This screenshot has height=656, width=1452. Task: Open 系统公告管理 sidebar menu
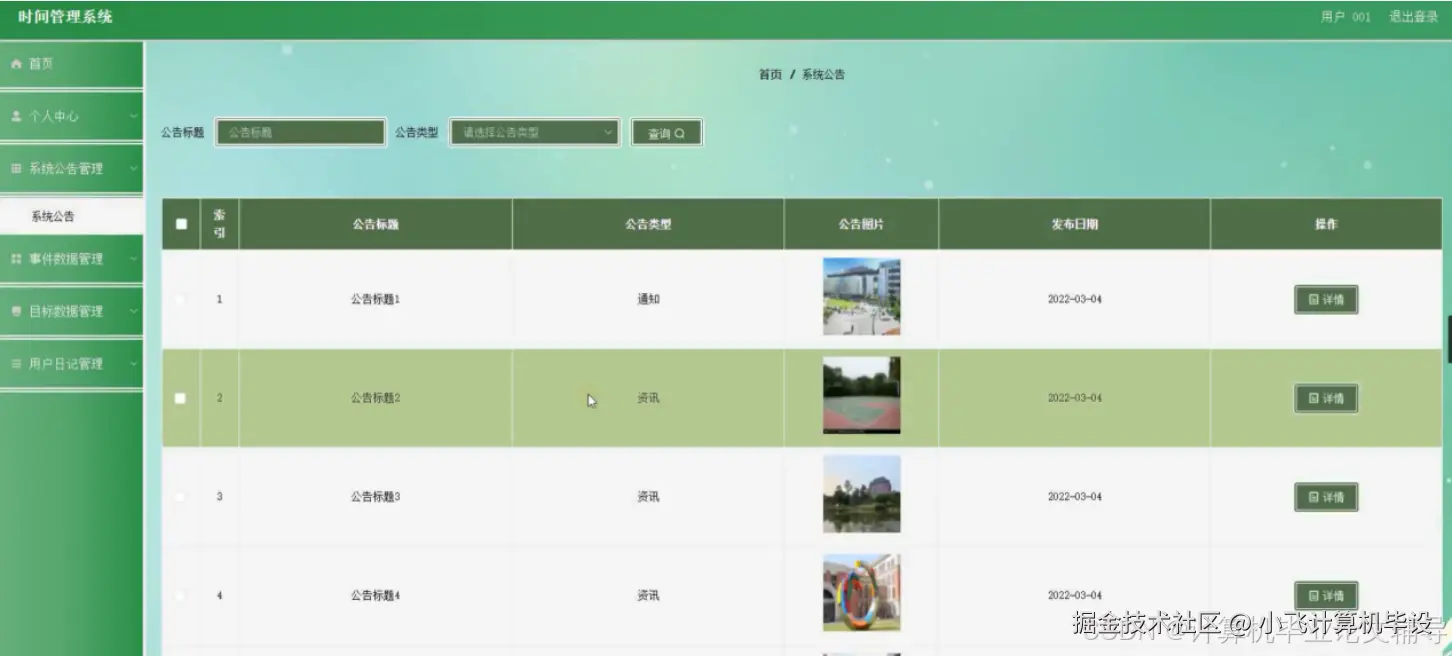pyautogui.click(x=71, y=169)
